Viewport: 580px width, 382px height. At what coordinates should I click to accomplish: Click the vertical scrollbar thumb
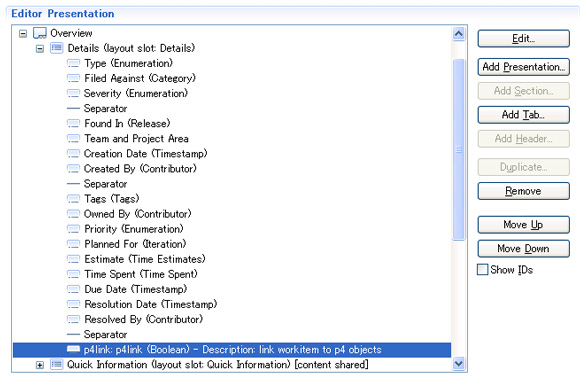click(459, 149)
